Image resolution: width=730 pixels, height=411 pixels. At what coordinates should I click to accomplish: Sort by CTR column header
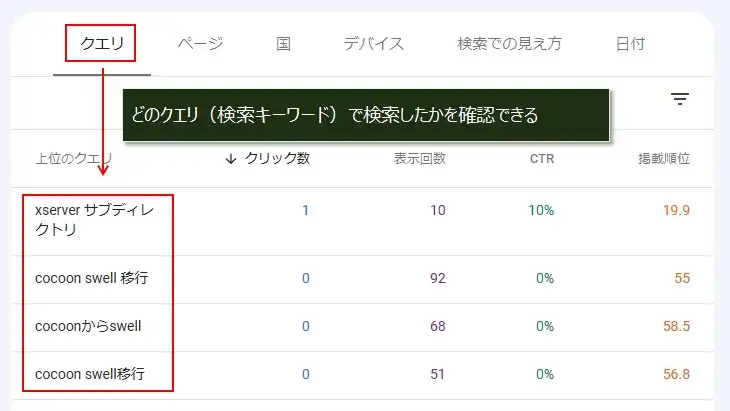[x=542, y=159]
